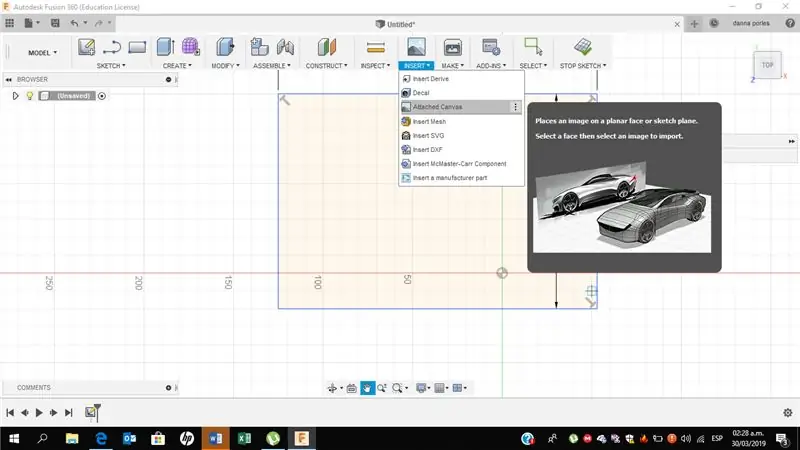
Task: Choose Insert McMaster-Carr Component entry
Action: pyautogui.click(x=461, y=164)
